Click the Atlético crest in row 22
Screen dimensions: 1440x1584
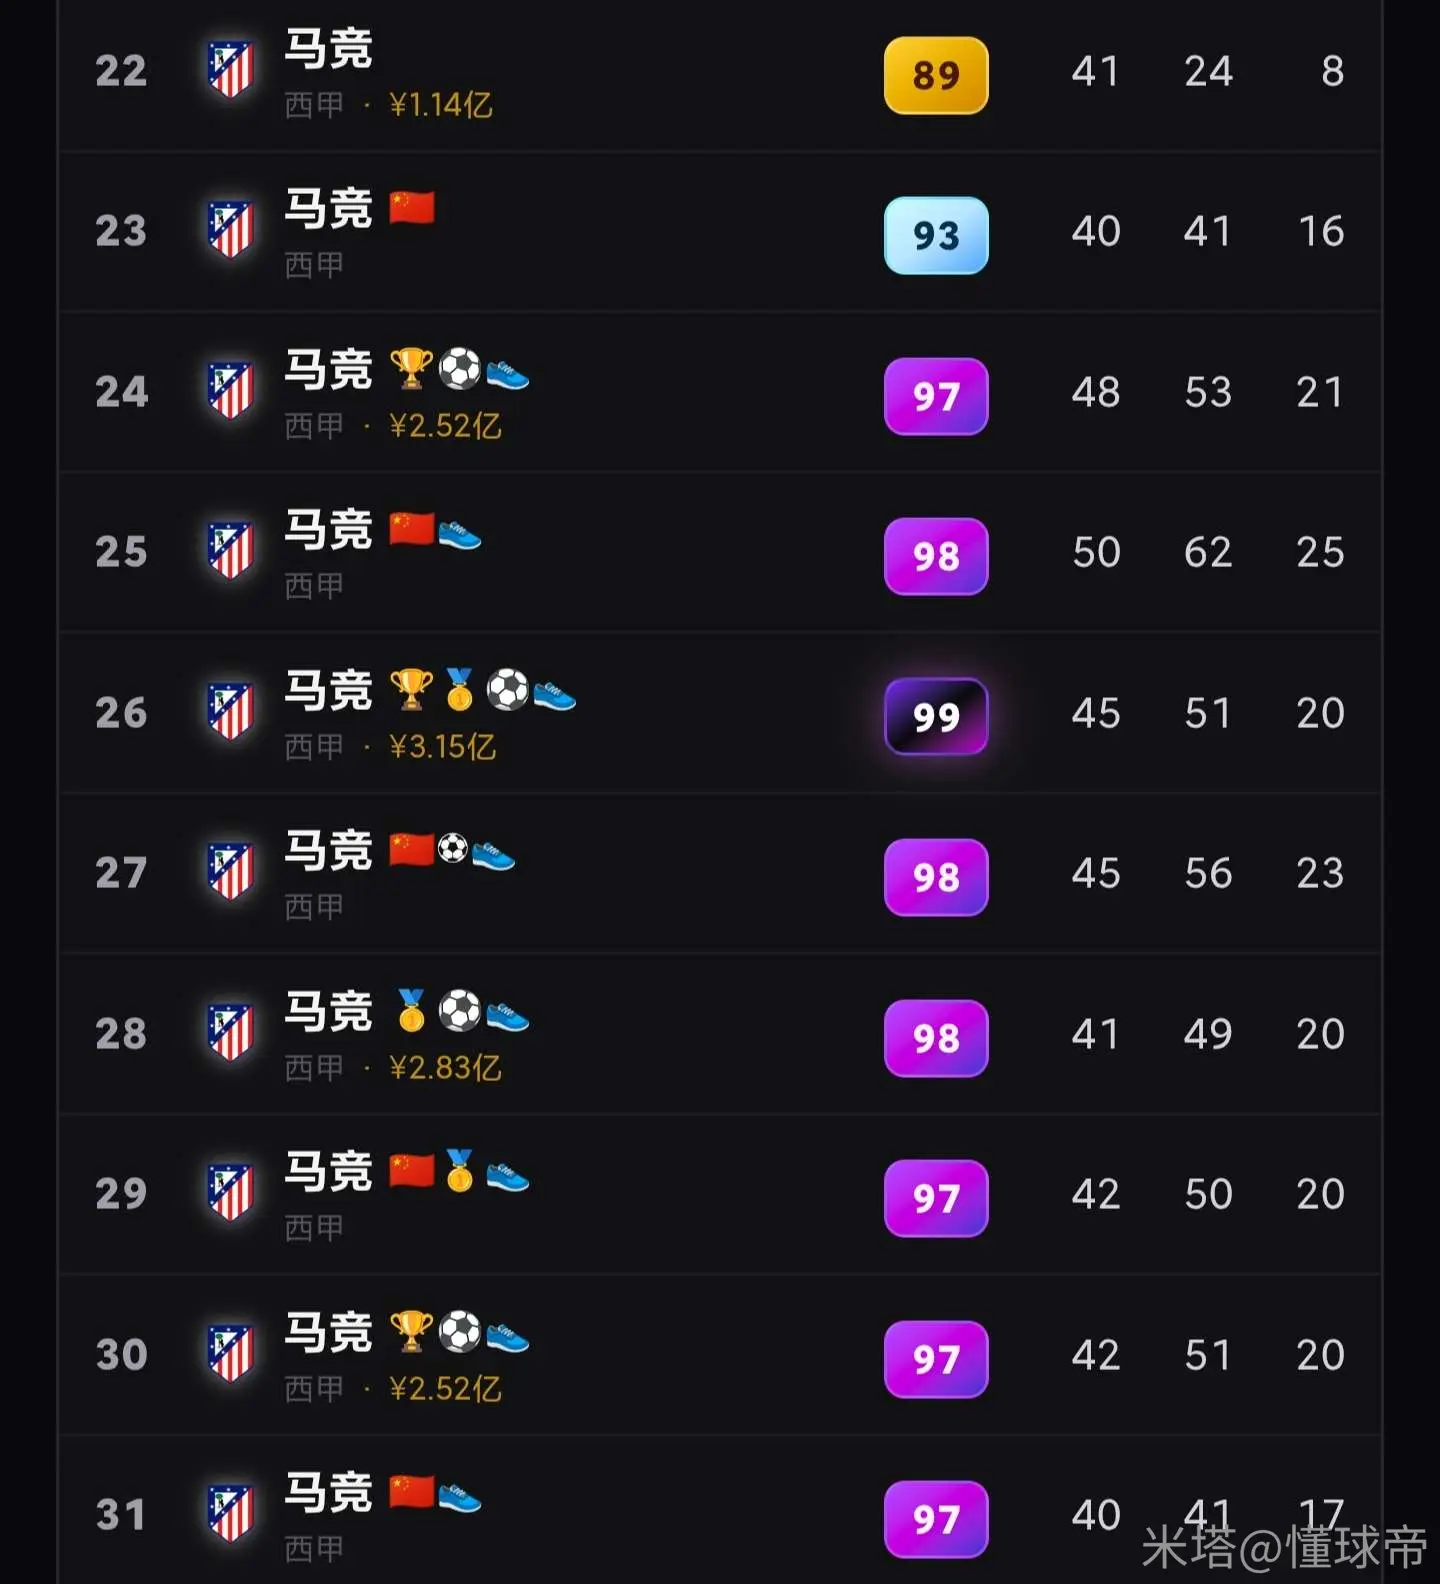point(230,69)
